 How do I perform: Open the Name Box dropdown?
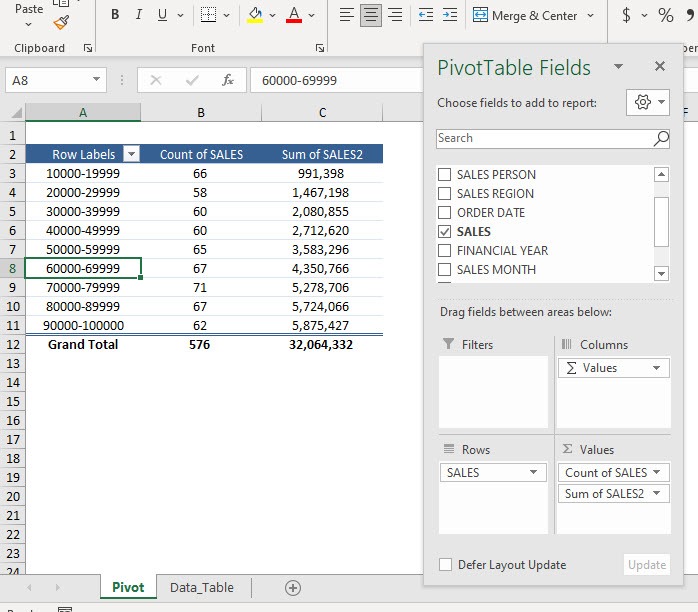click(96, 80)
